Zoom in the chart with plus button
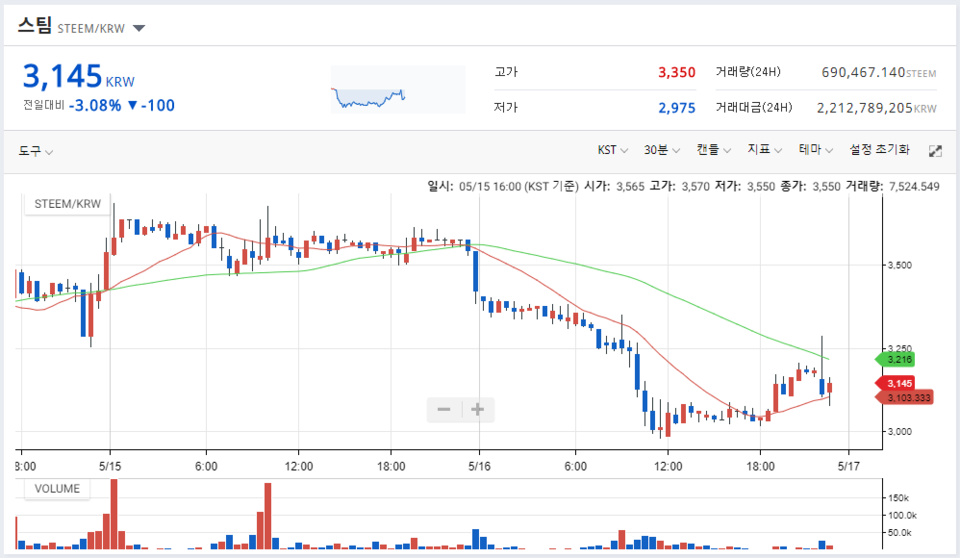Viewport: 960px width, 558px height. click(x=478, y=409)
